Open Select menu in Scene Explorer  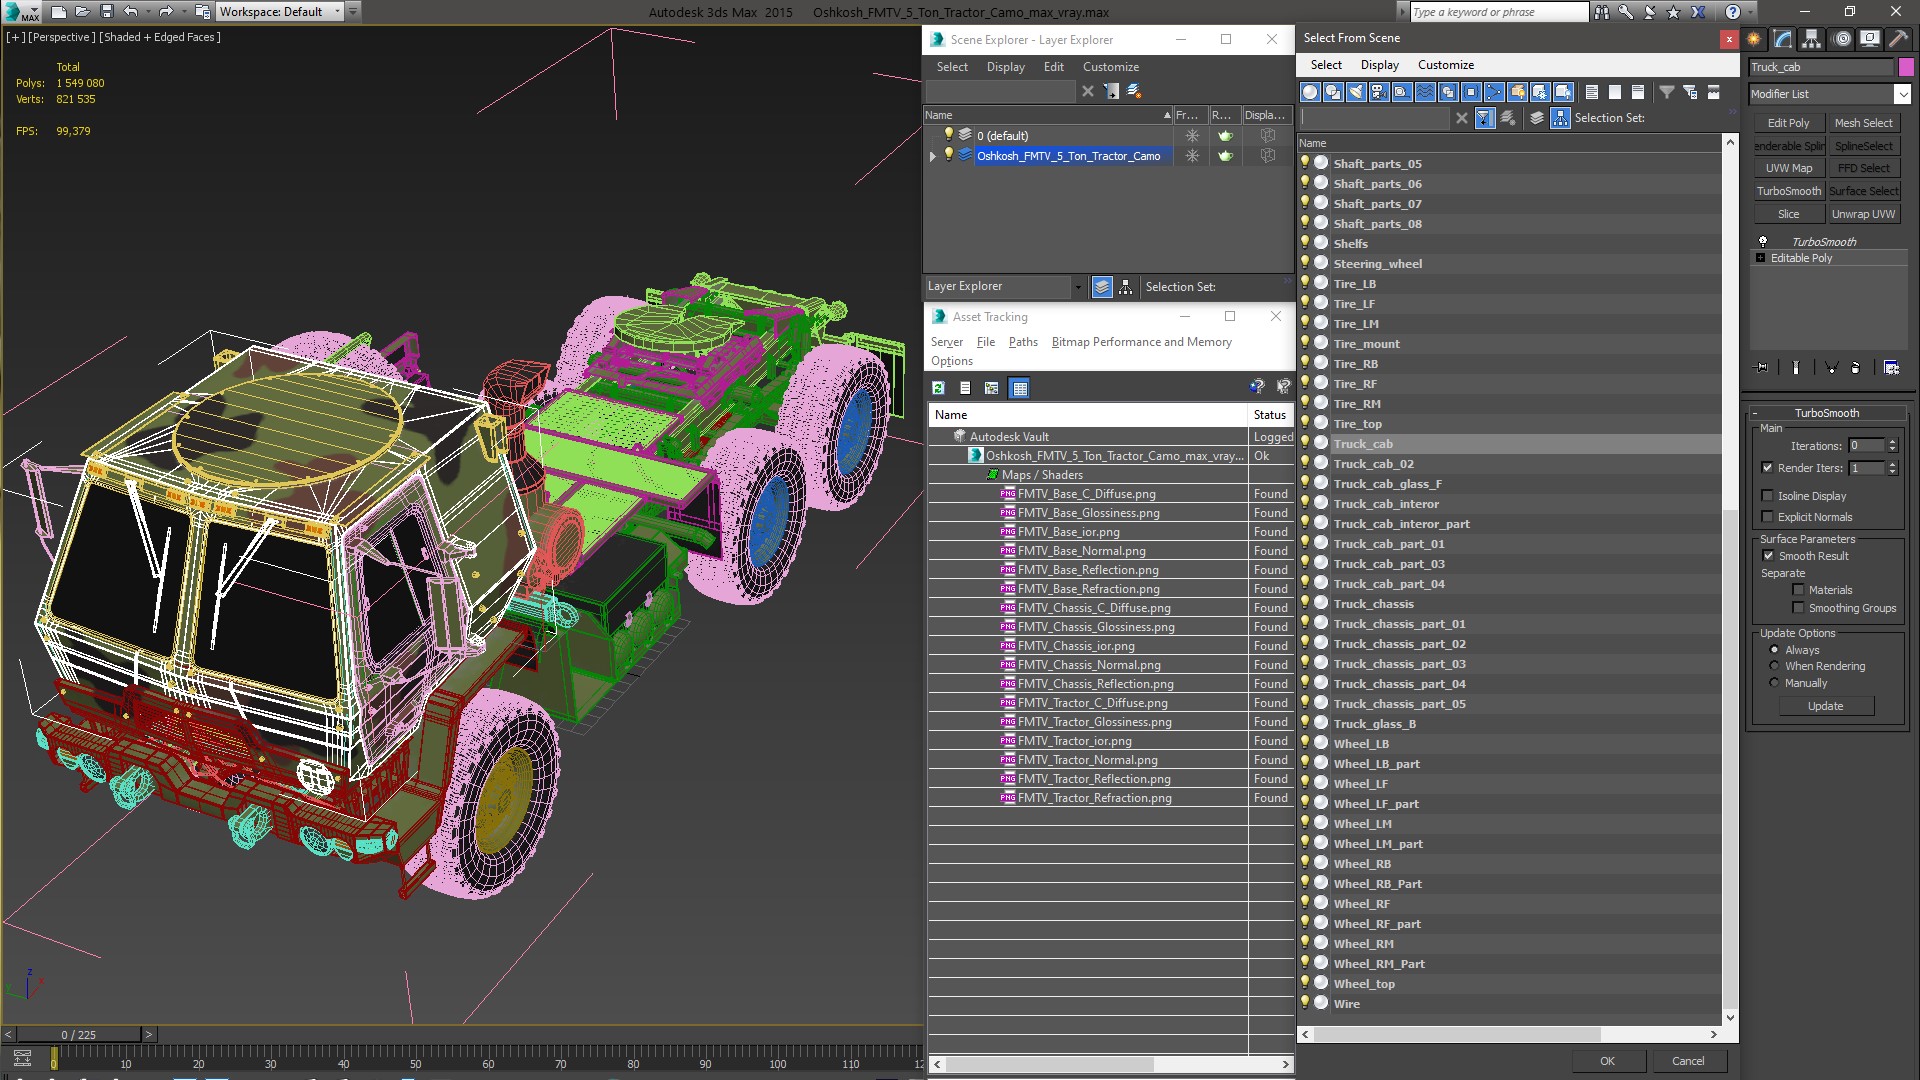point(951,67)
